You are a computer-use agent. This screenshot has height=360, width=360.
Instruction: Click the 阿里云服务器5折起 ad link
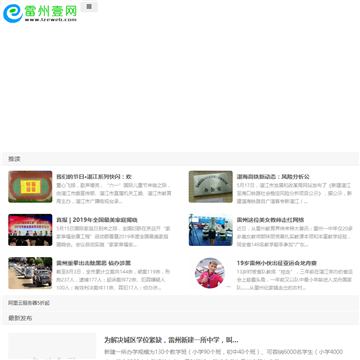[29, 303]
